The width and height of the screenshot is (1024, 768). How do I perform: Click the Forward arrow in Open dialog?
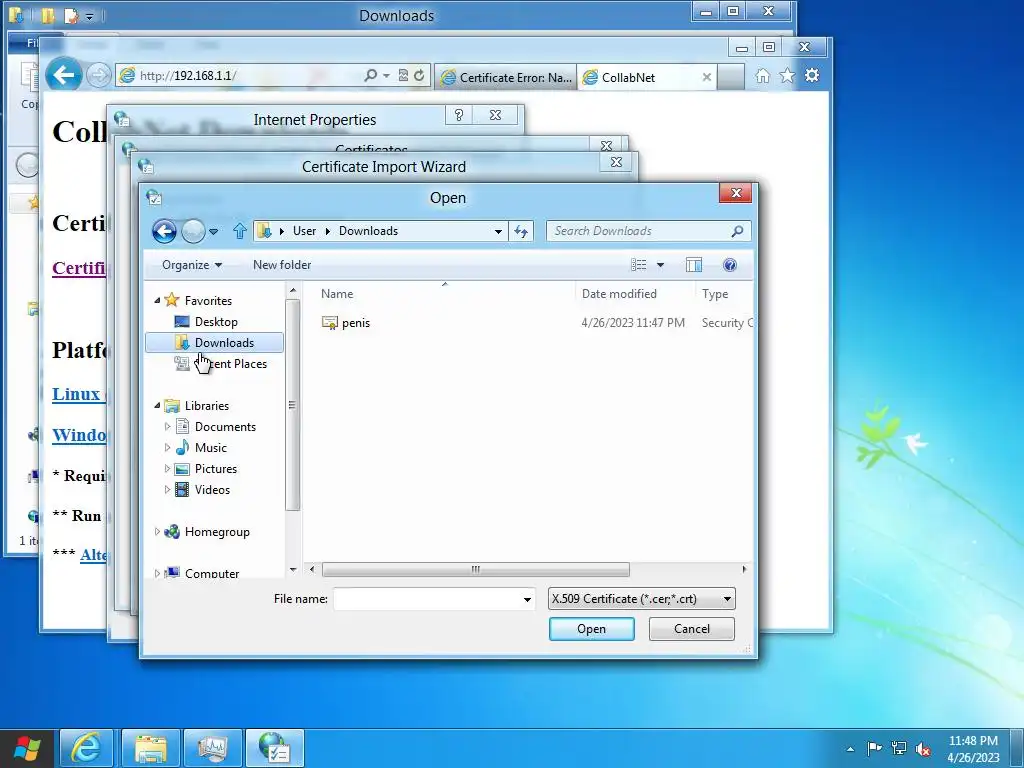pyautogui.click(x=193, y=231)
